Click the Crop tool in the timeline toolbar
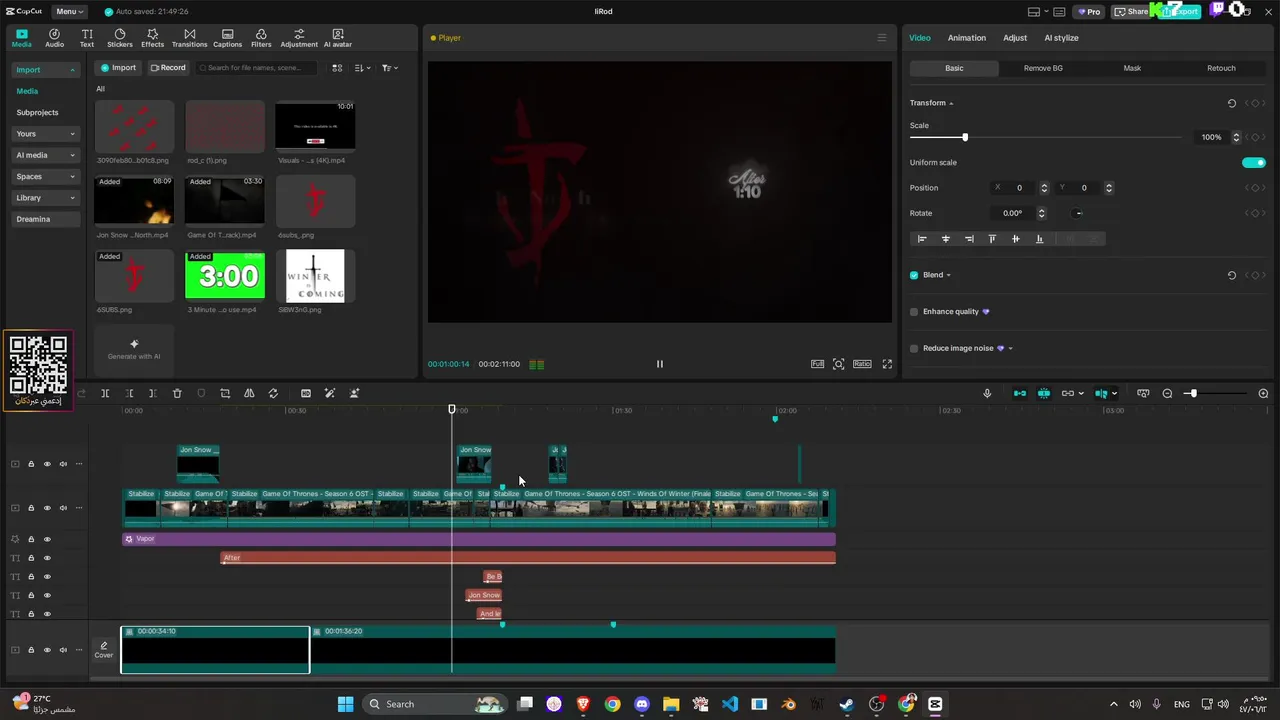This screenshot has height=720, width=1280. click(x=225, y=393)
